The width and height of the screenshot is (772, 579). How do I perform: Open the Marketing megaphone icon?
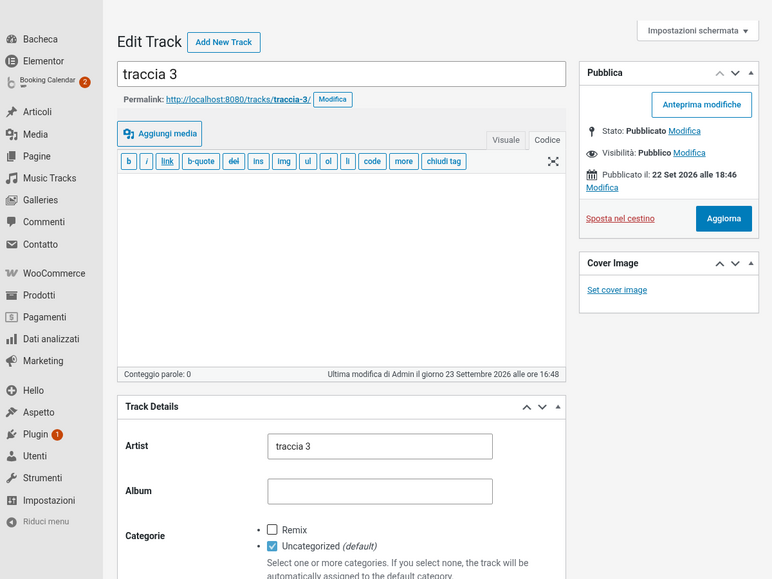[x=12, y=361]
